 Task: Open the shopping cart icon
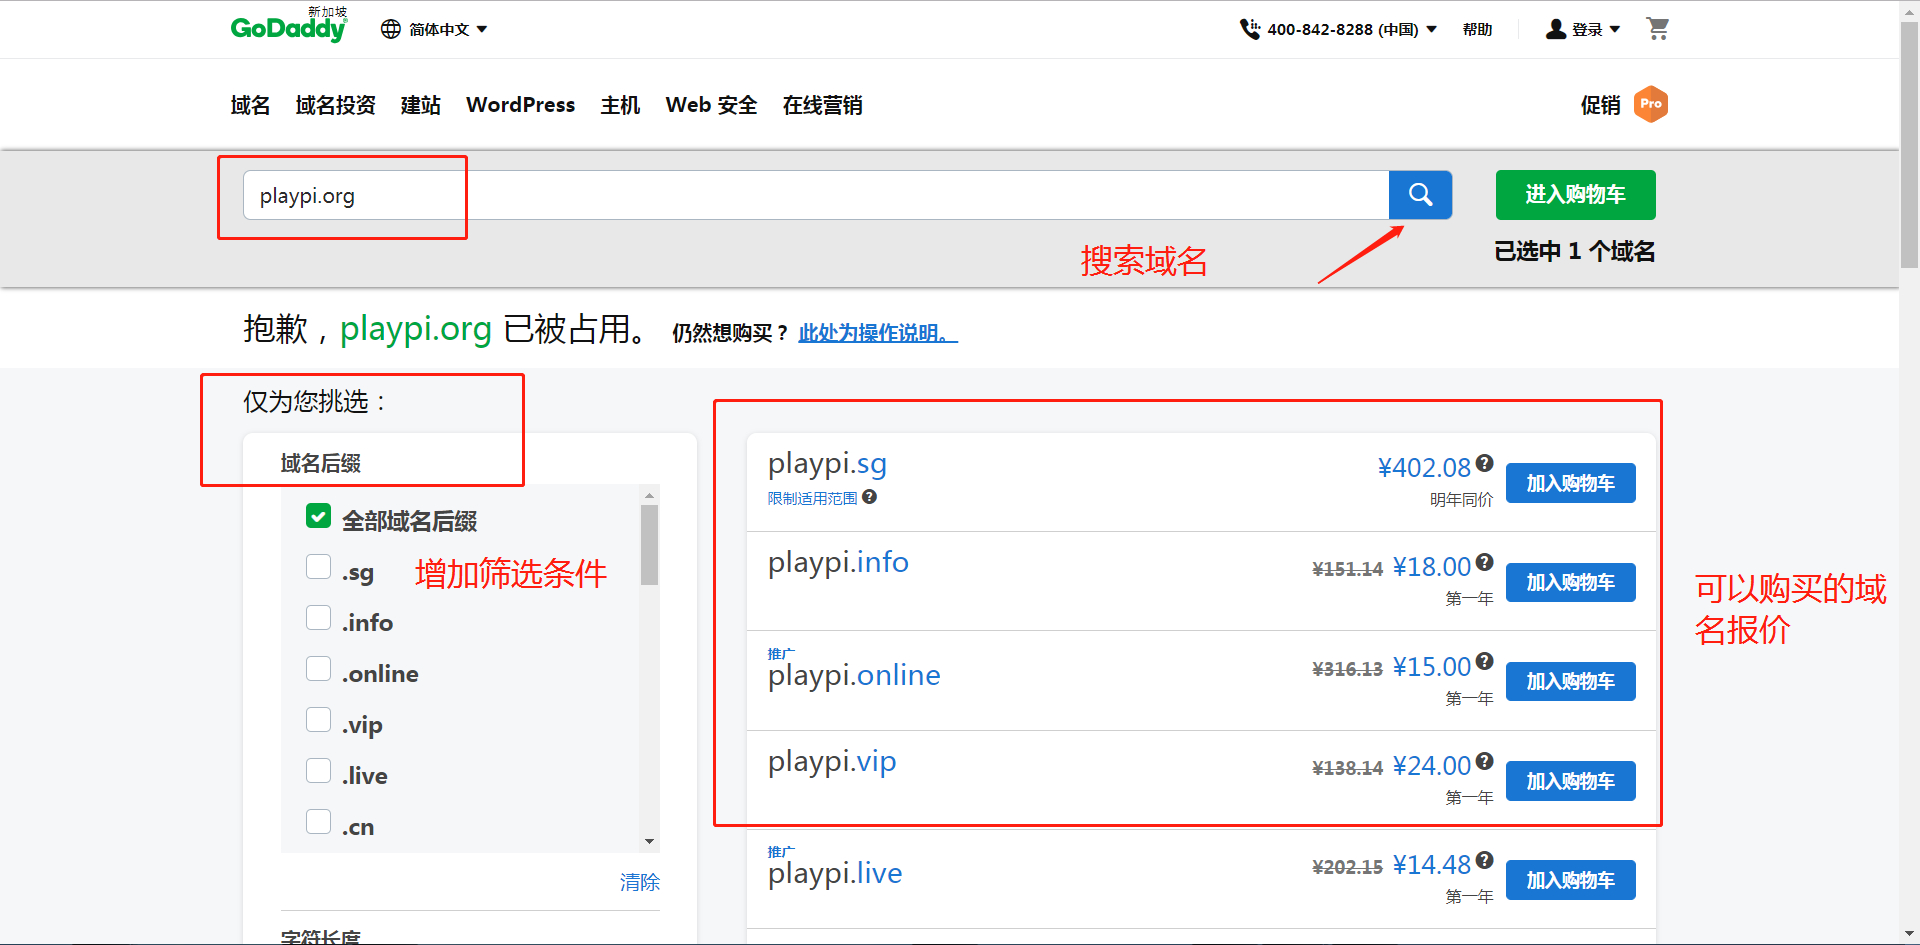[1657, 29]
